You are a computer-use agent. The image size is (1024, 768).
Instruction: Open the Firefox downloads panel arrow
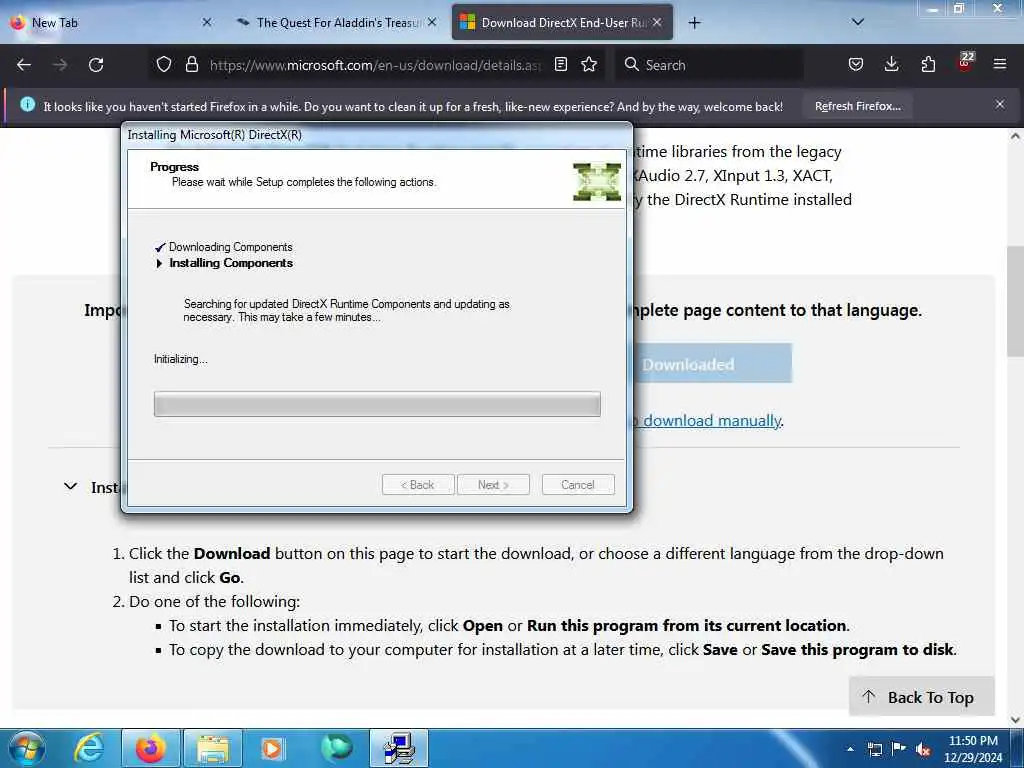pos(891,65)
